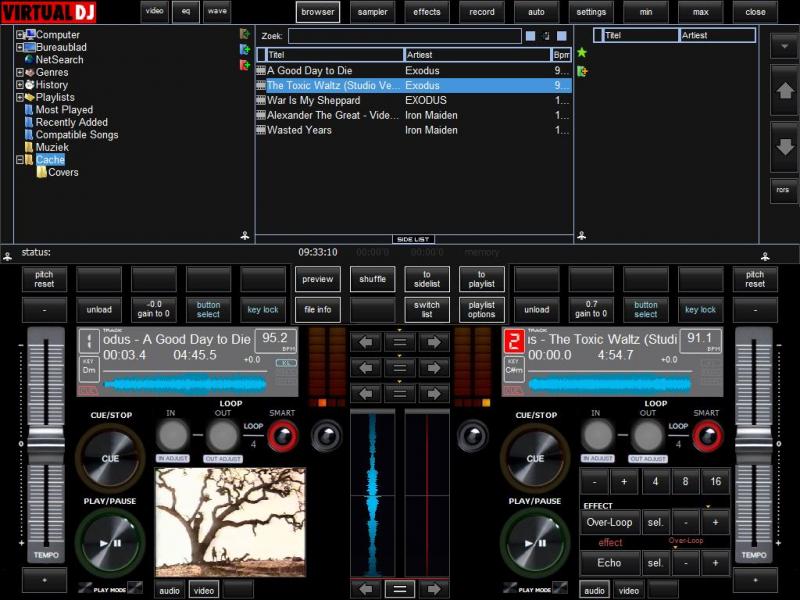Viewport: 800px width, 600px height.
Task: Expand the Bureaublad tree node
Action: click(x=20, y=47)
